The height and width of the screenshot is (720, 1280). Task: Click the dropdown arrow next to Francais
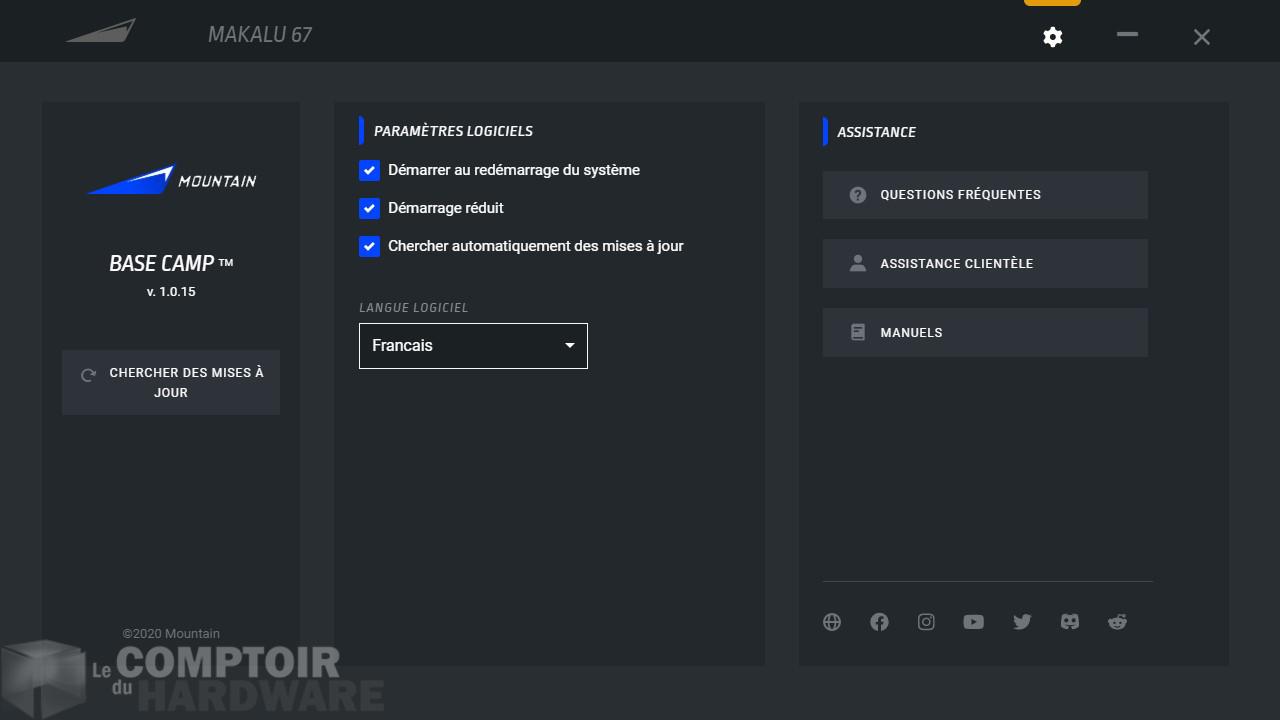pos(569,346)
